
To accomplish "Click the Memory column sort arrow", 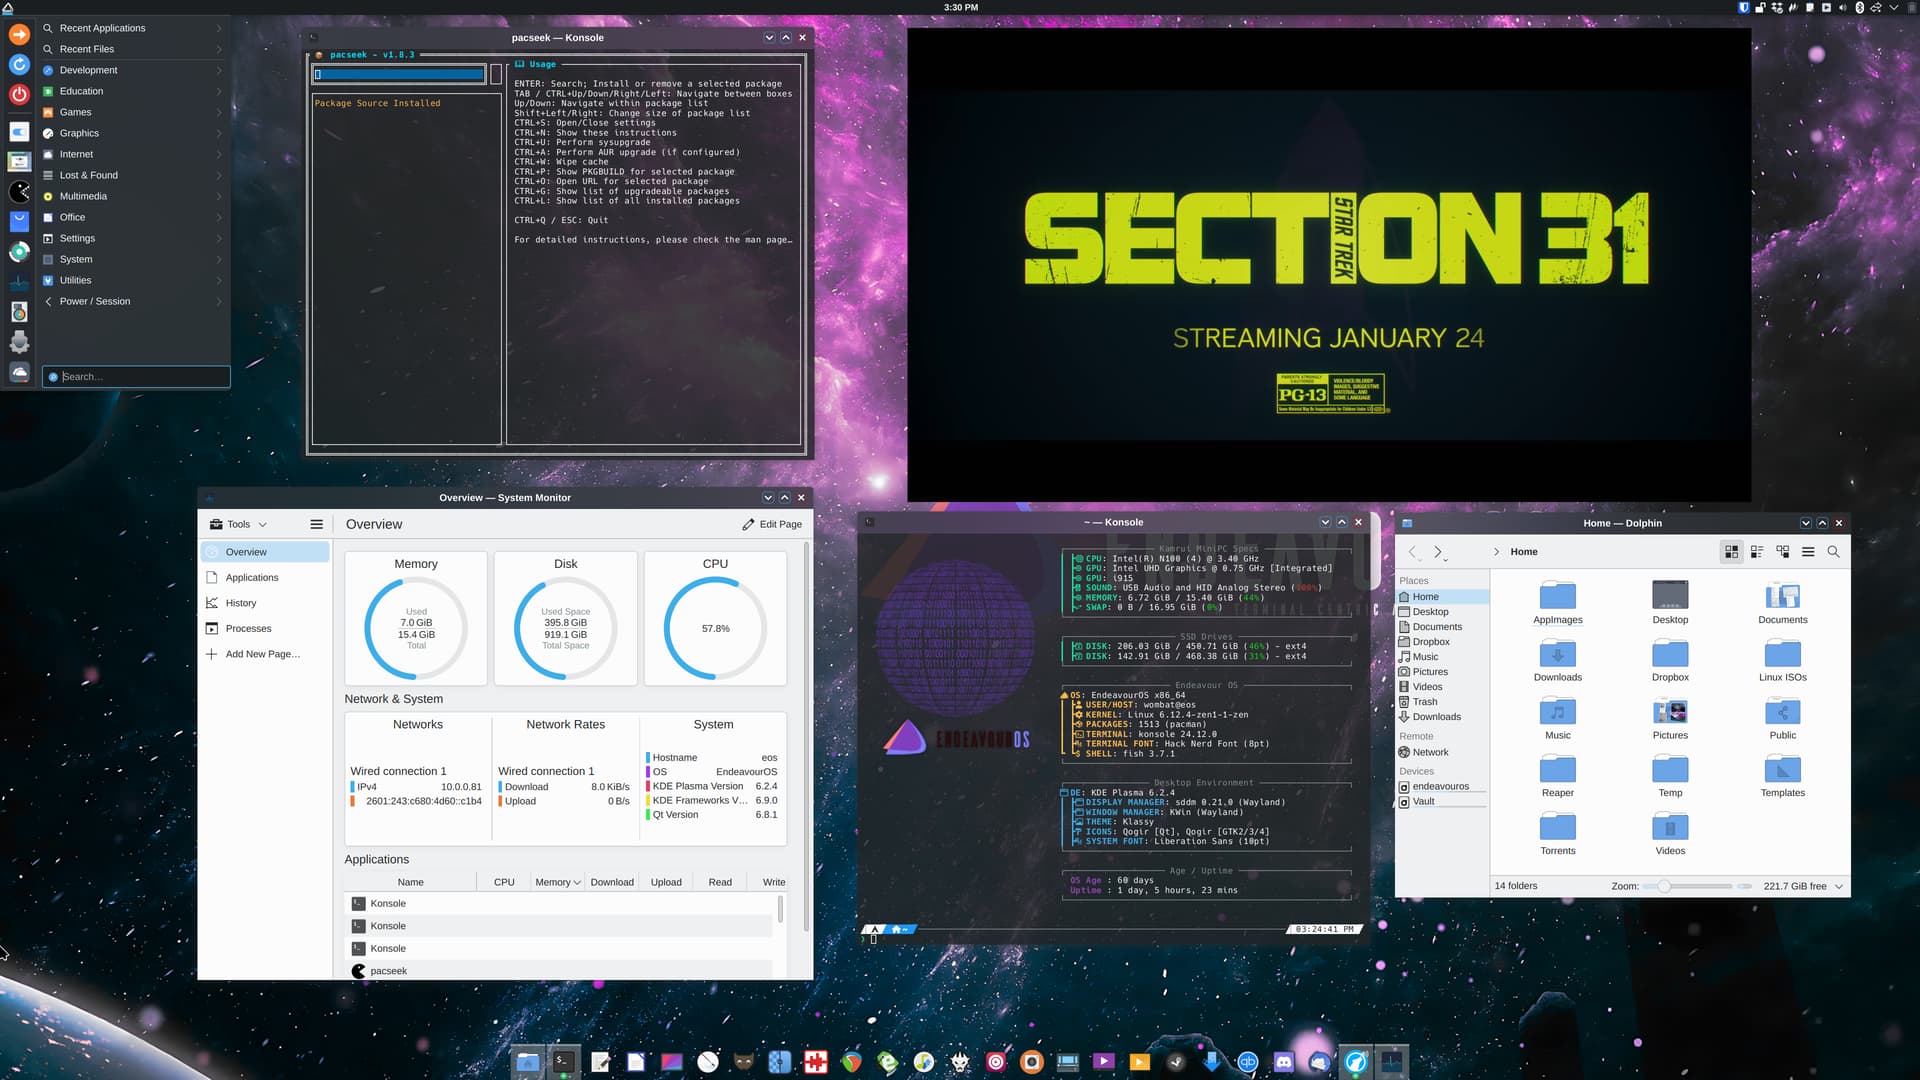I will coord(577,882).
